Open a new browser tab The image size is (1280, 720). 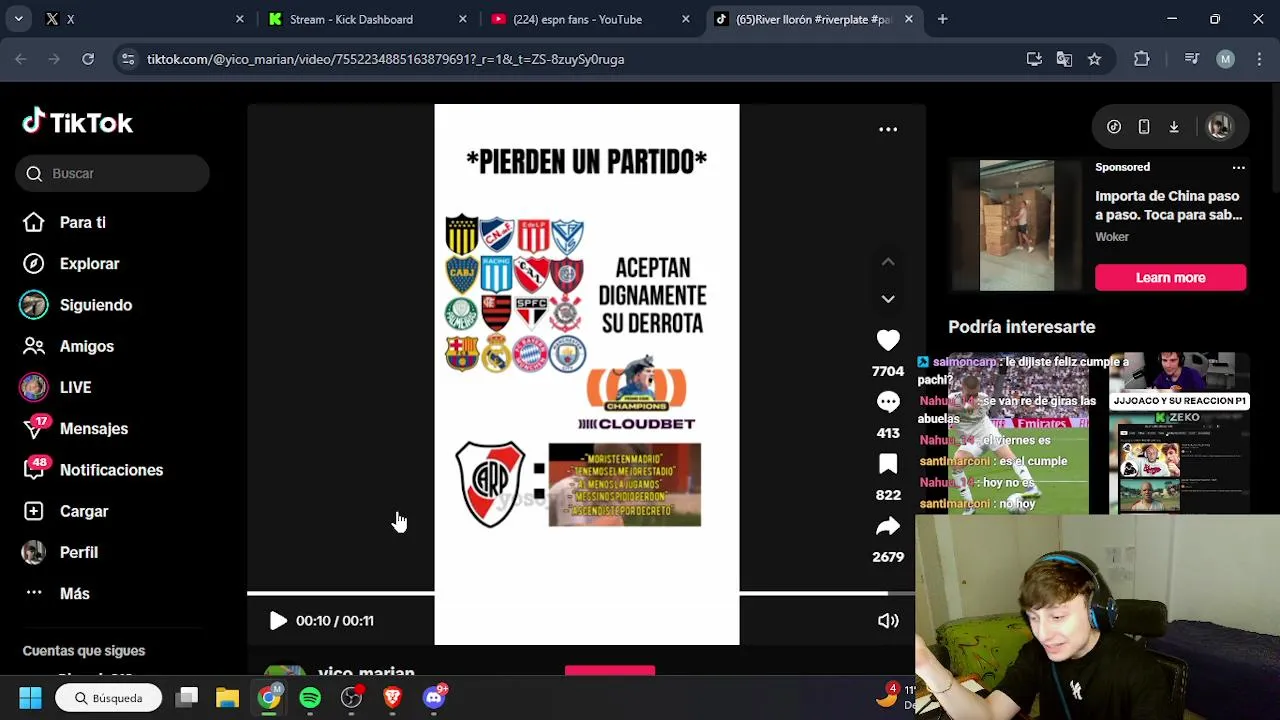point(942,19)
